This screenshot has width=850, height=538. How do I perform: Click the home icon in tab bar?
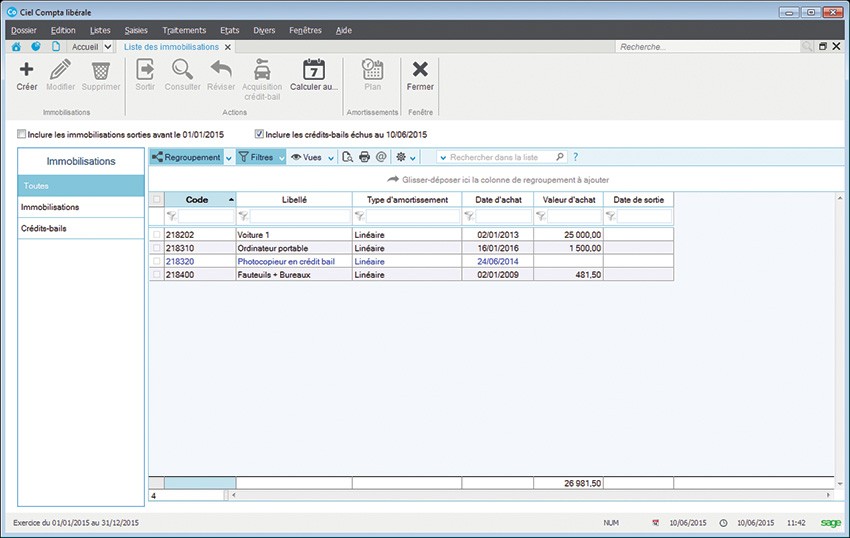click(x=16, y=47)
